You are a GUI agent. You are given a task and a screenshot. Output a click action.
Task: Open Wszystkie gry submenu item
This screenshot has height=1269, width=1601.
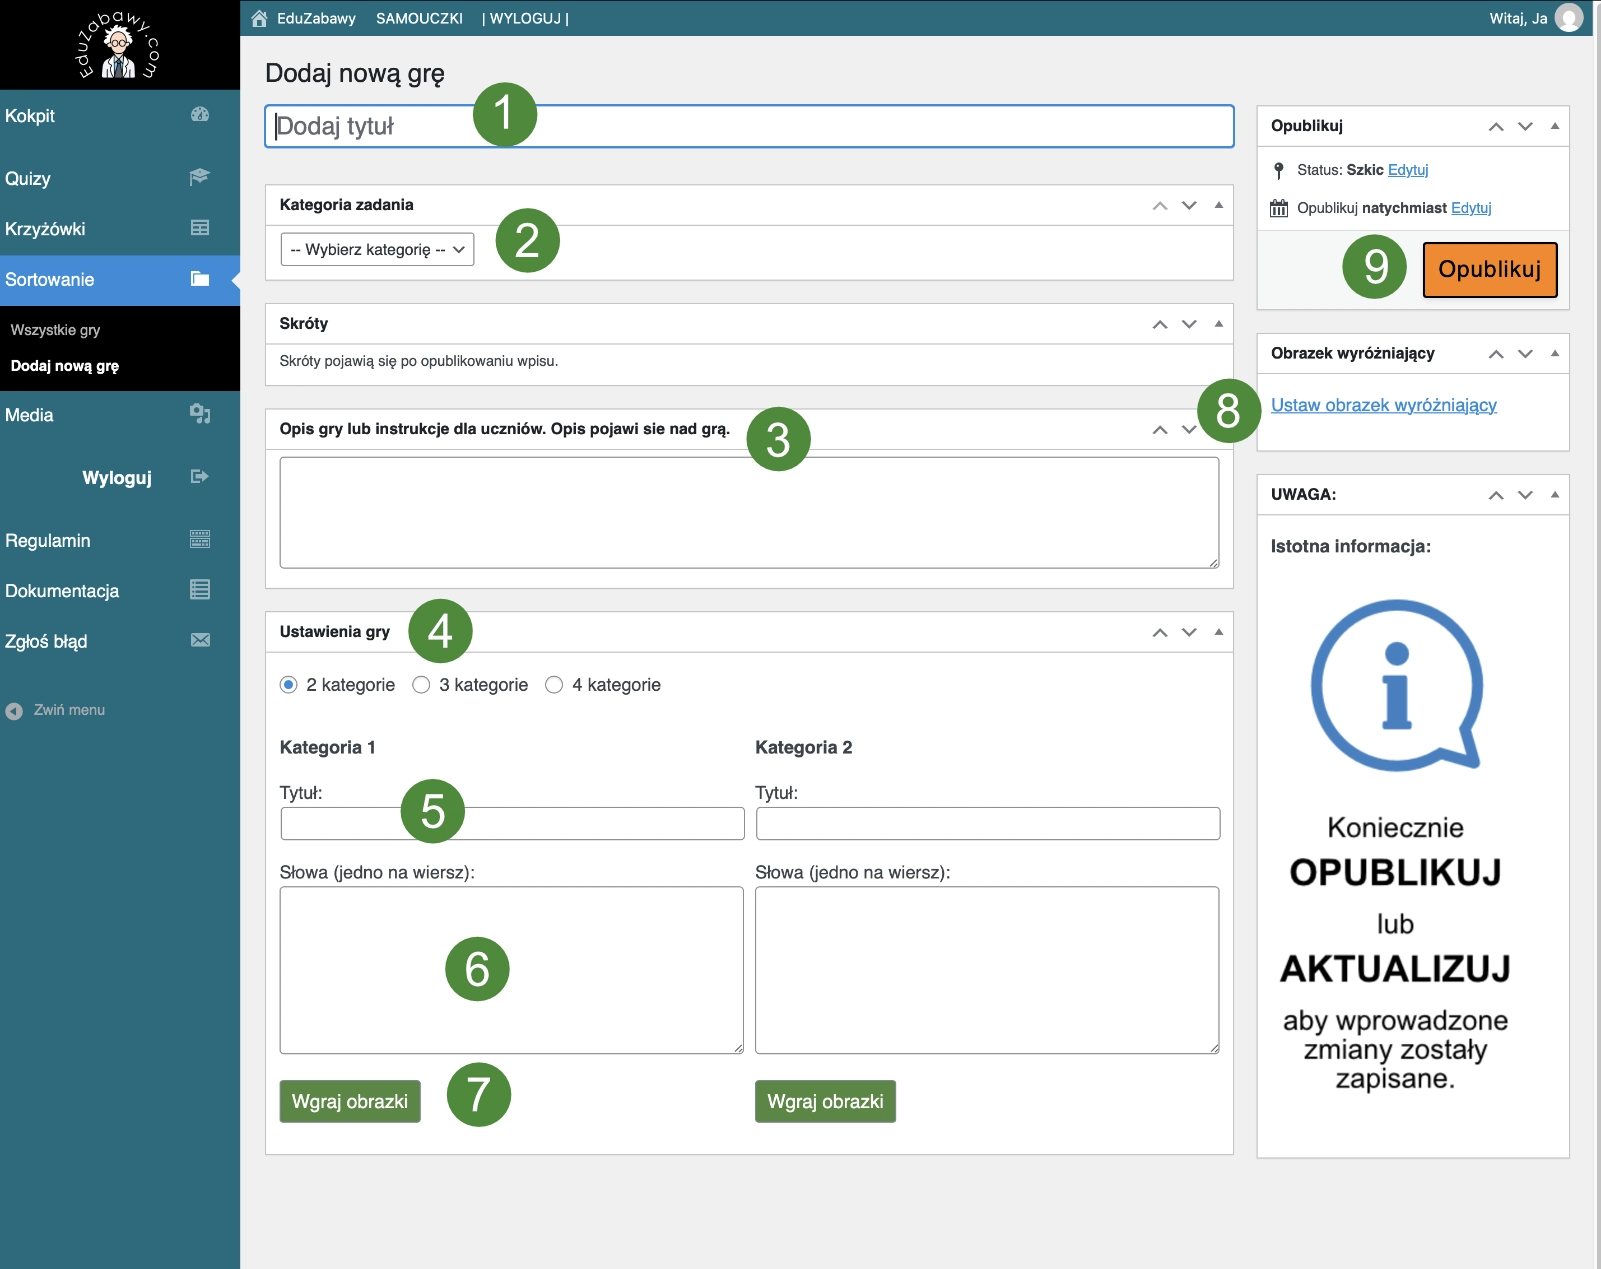coord(55,330)
